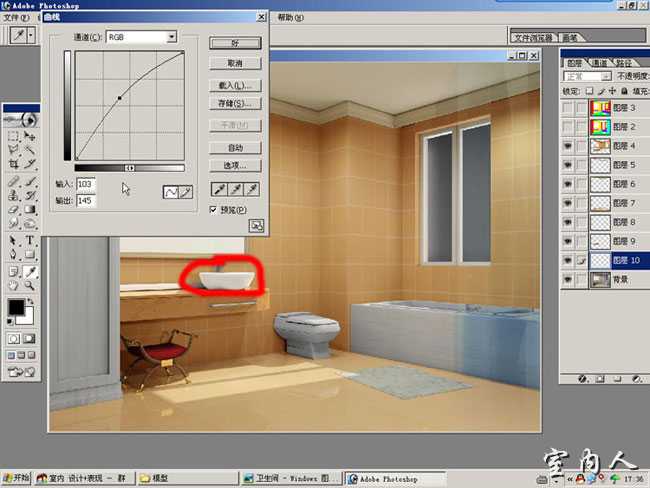650x488 pixels.
Task: Open the 画笔 brushes tab
Action: [570, 38]
